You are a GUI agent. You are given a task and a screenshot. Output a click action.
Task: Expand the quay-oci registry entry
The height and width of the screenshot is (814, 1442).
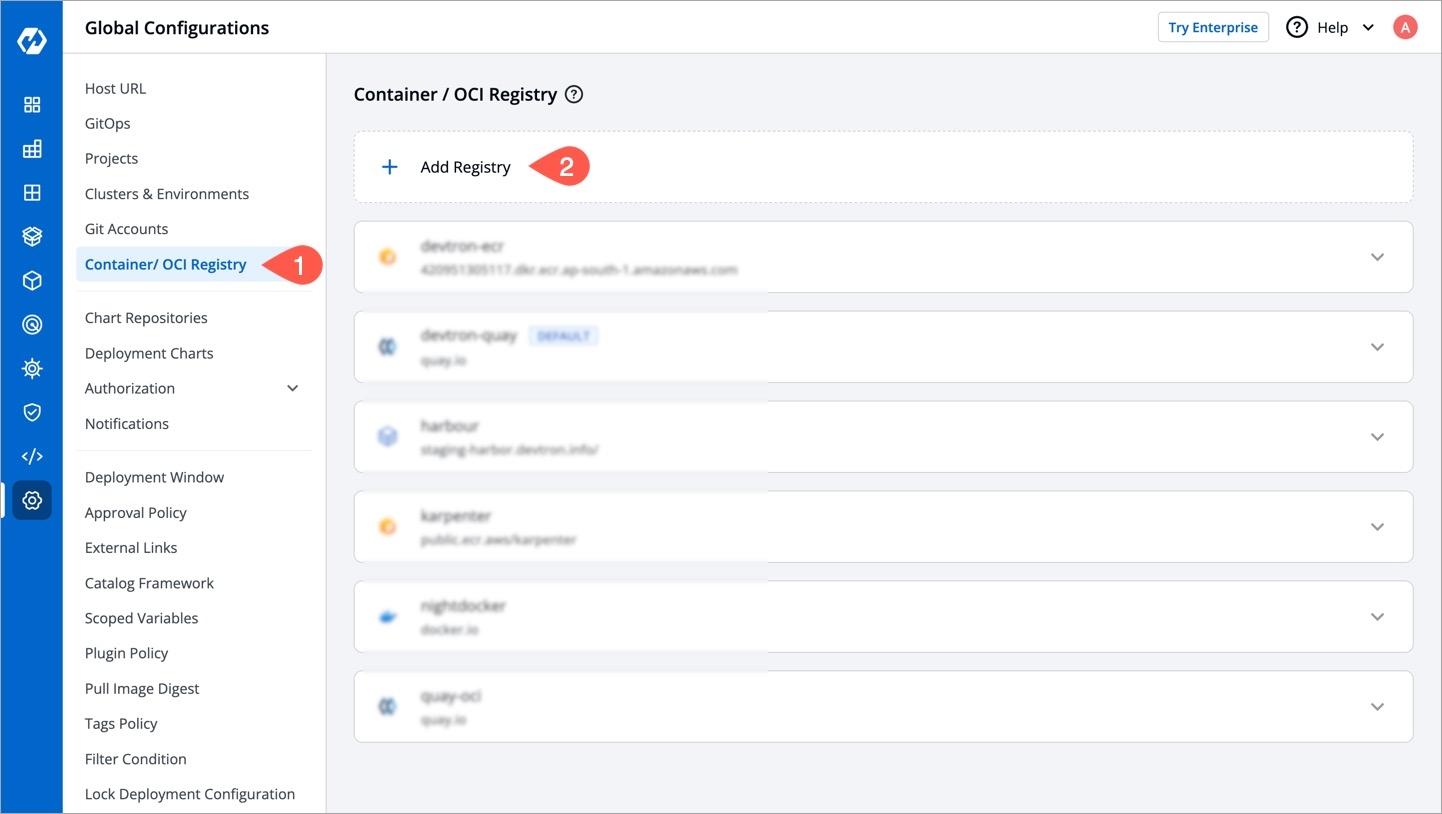pos(1377,707)
